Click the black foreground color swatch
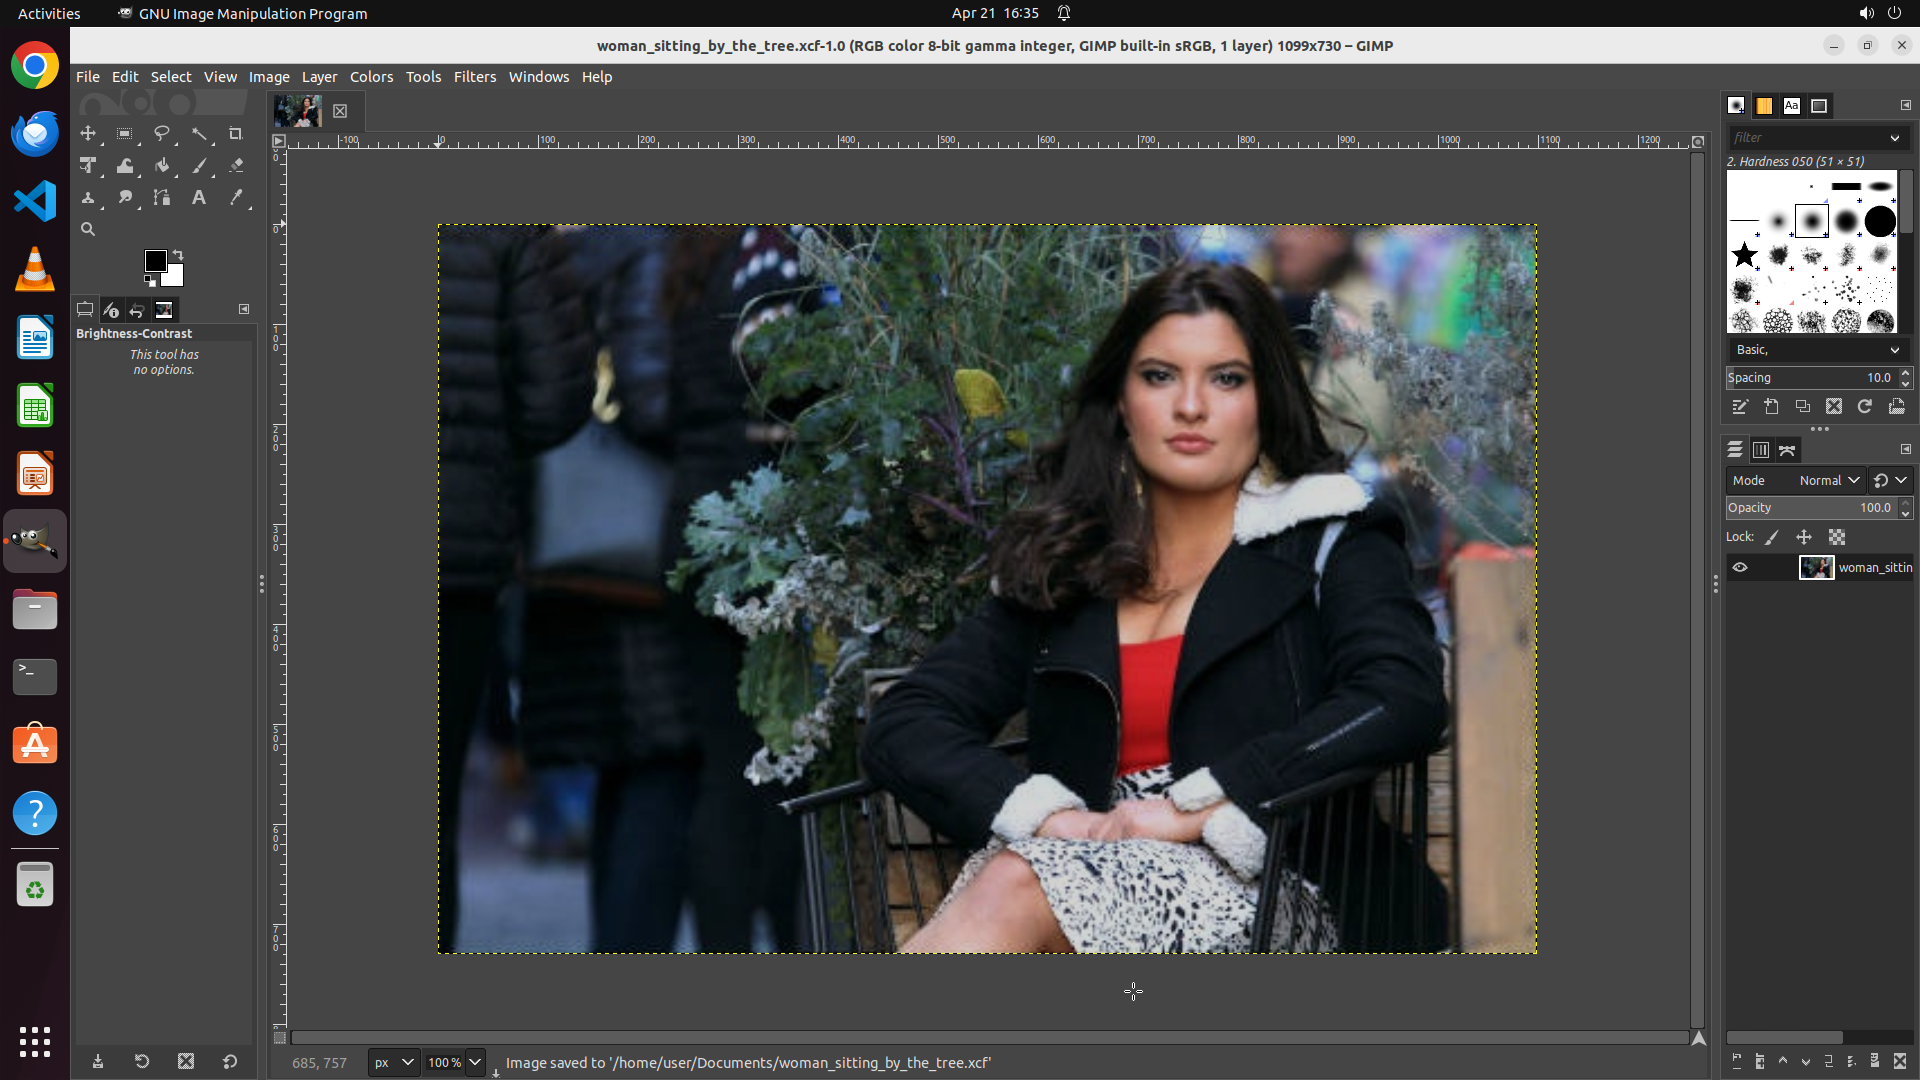Viewport: 1920px width, 1080px height. (155, 261)
